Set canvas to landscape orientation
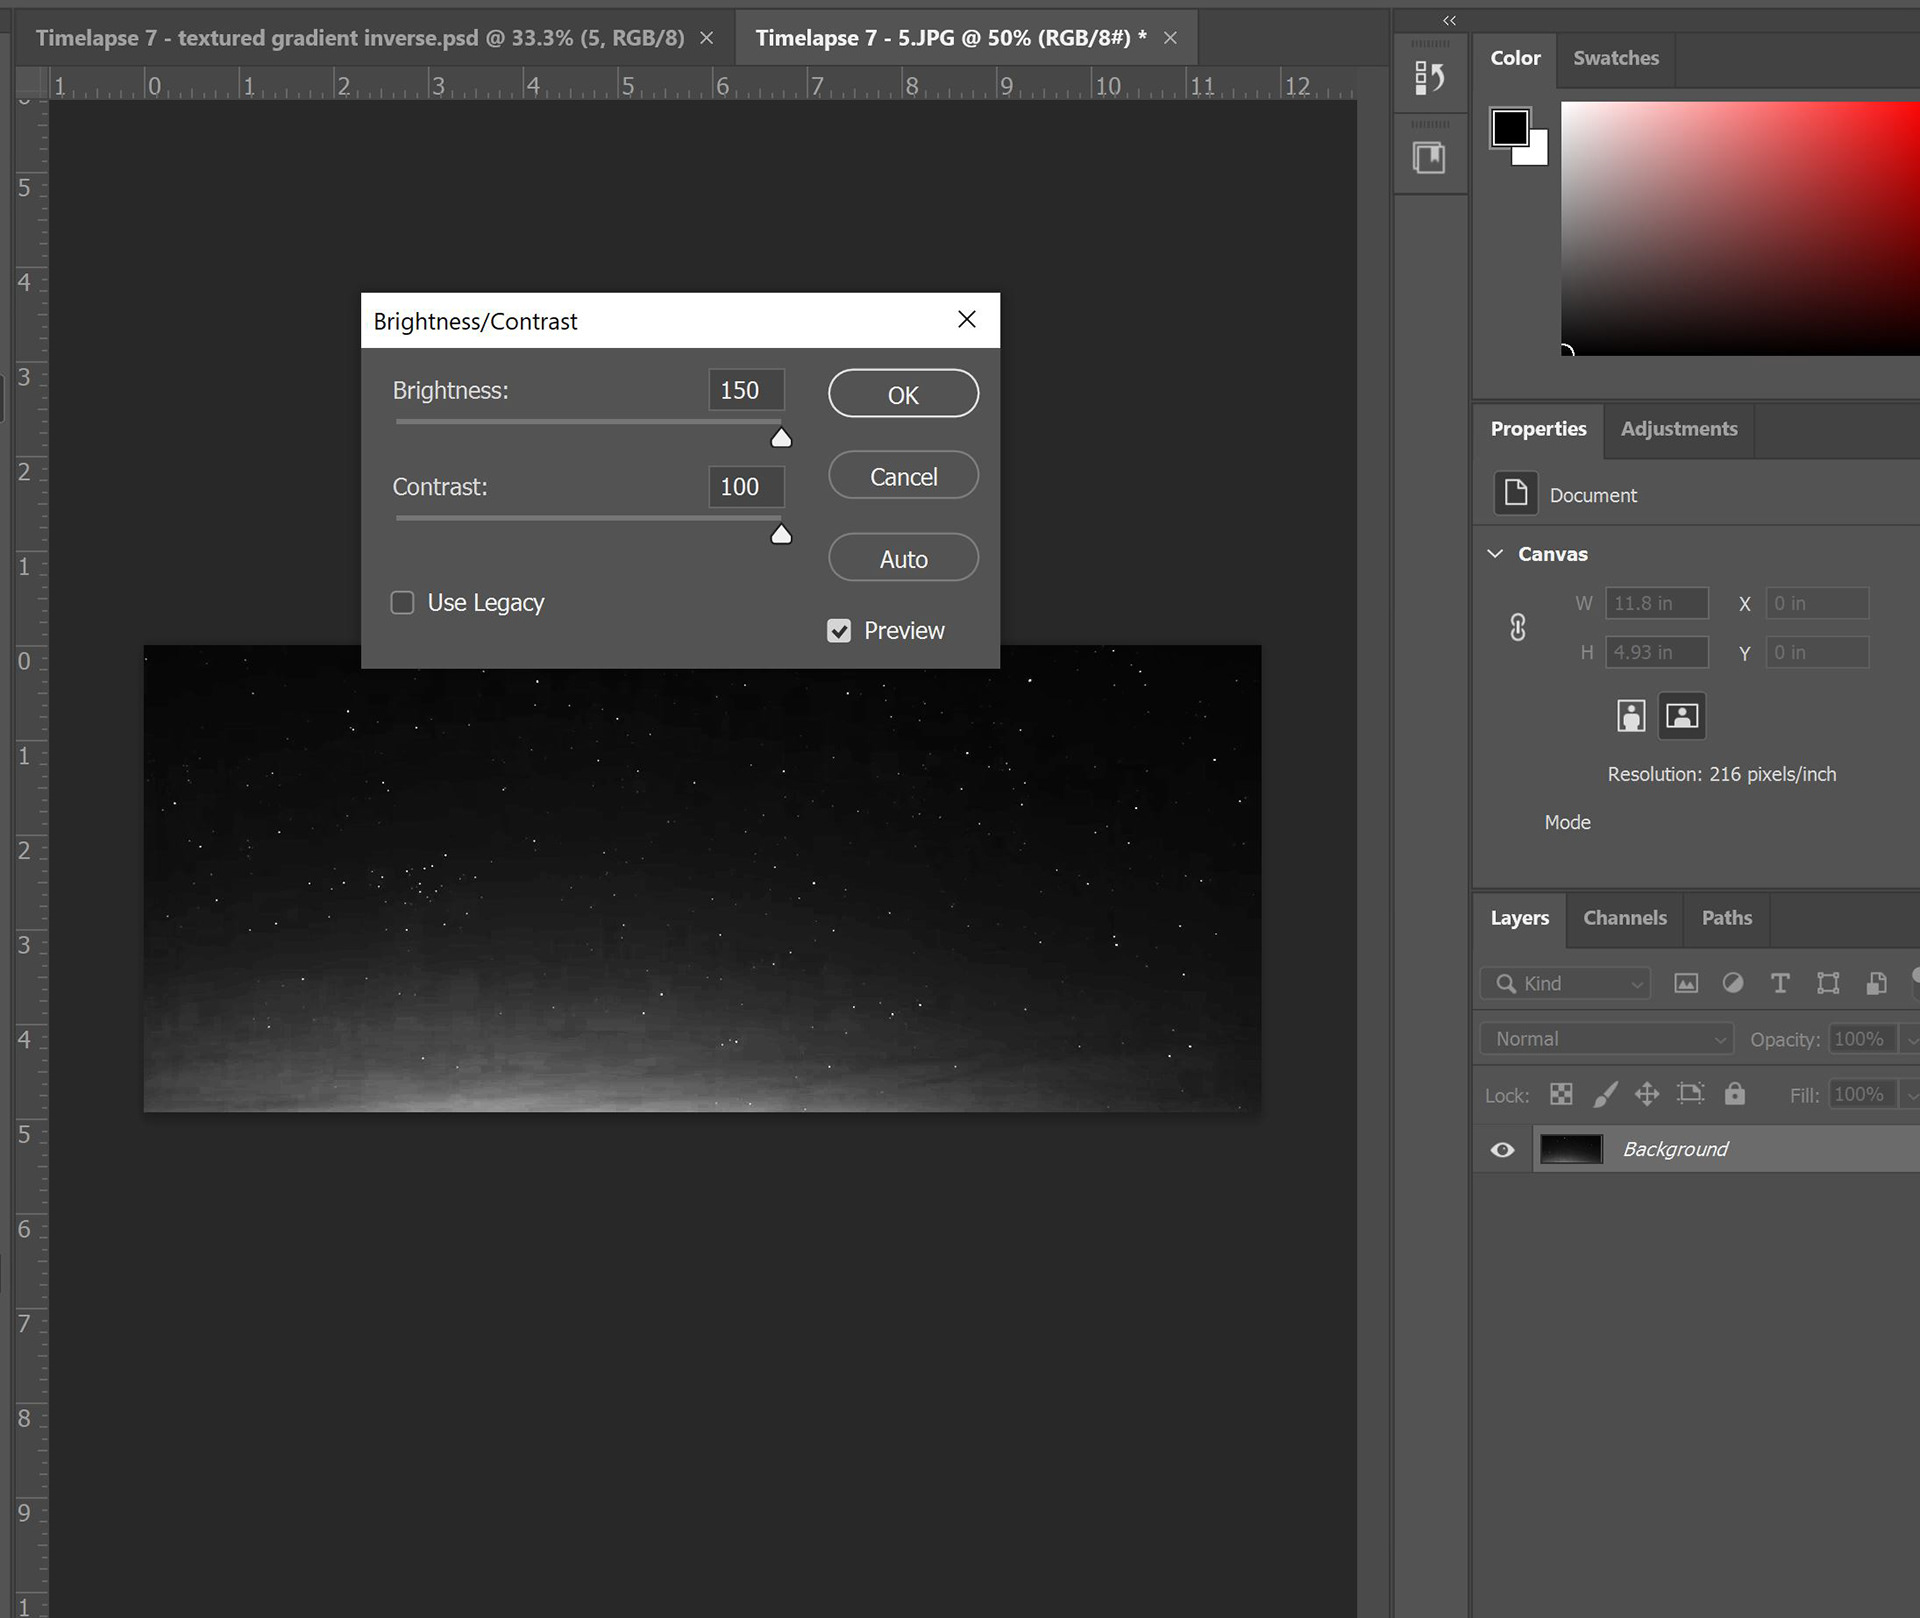 [1682, 716]
